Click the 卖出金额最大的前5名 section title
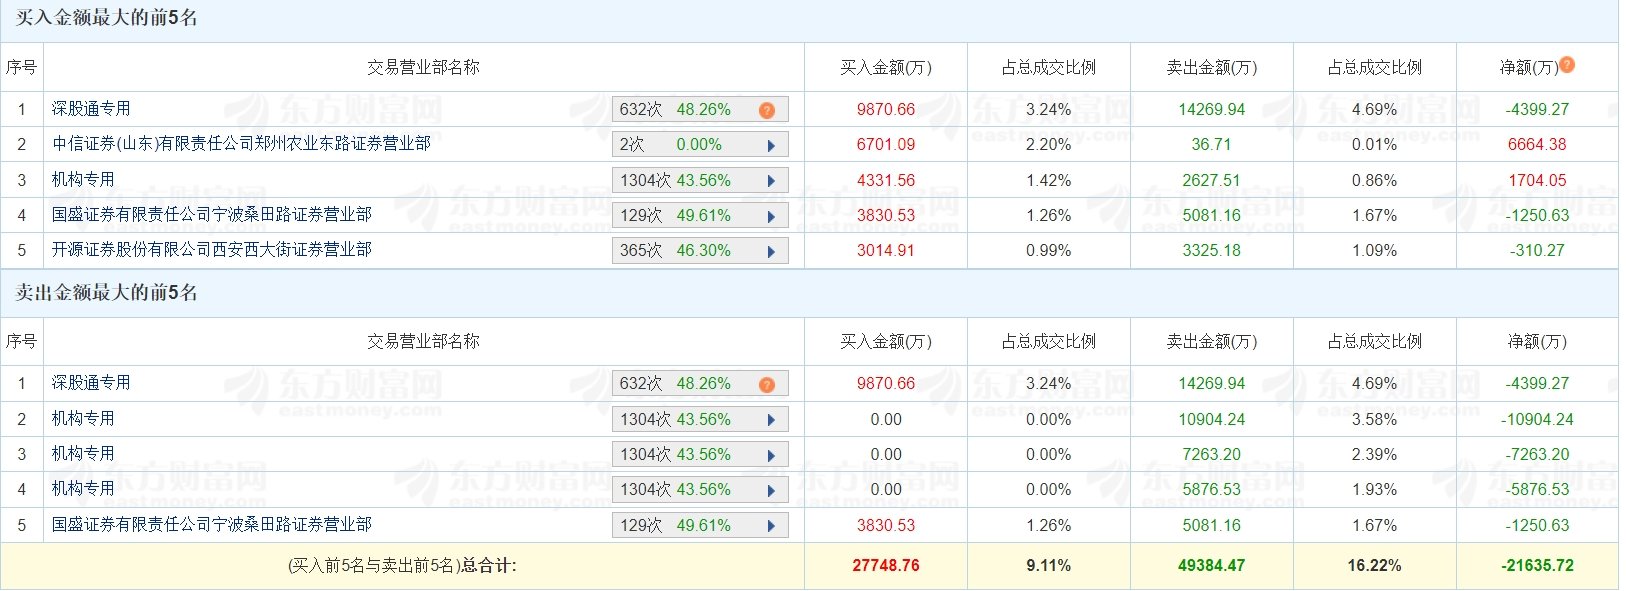Image resolution: width=1626 pixels, height=591 pixels. 106,293
